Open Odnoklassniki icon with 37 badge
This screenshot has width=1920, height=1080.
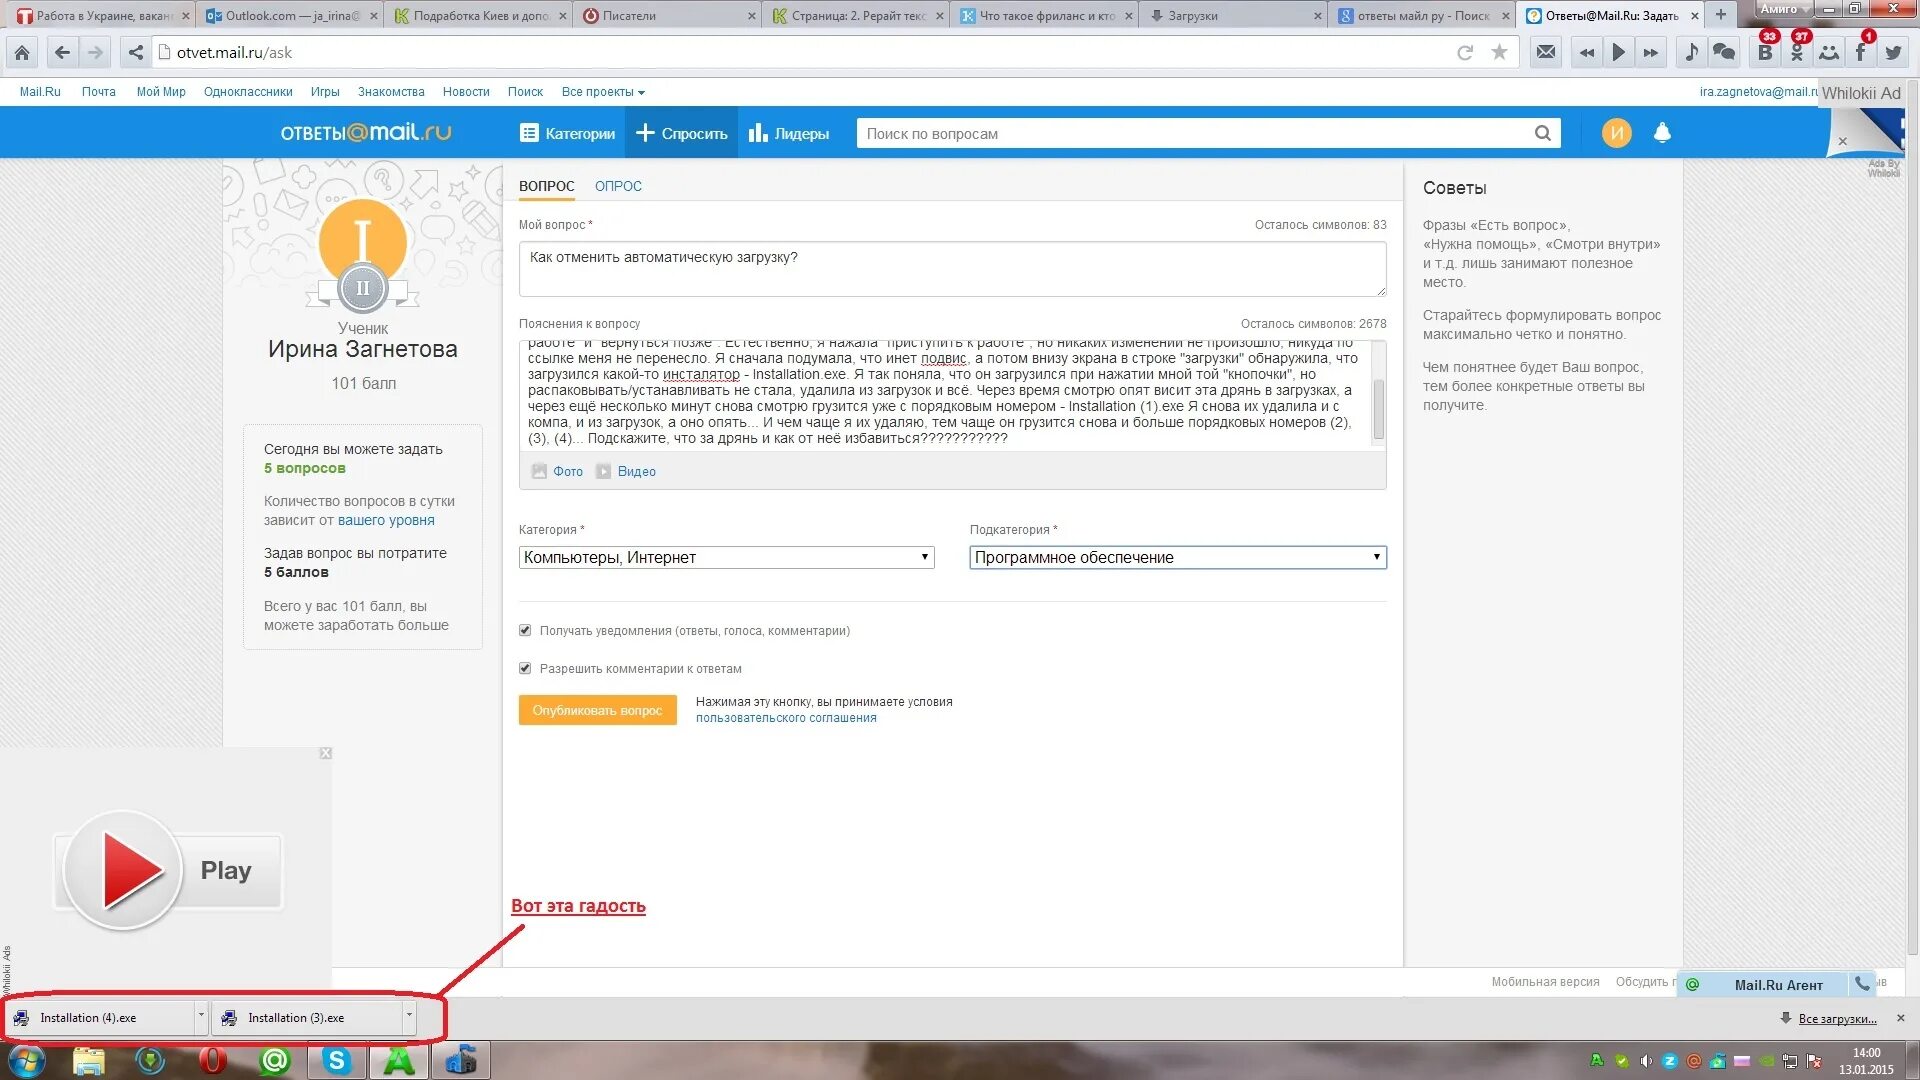[1798, 50]
